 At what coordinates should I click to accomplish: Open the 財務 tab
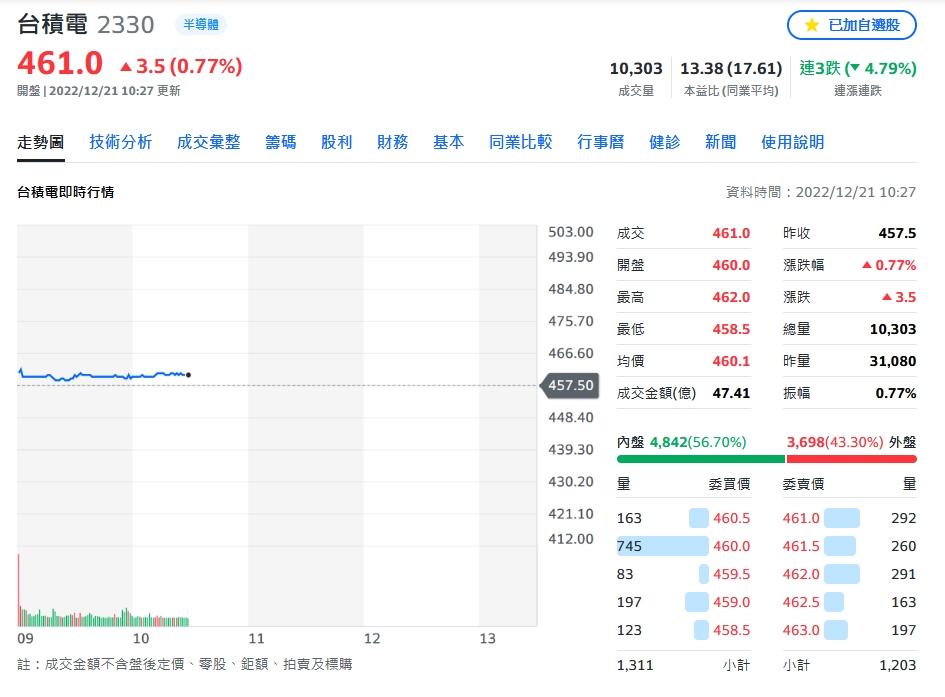coord(392,142)
